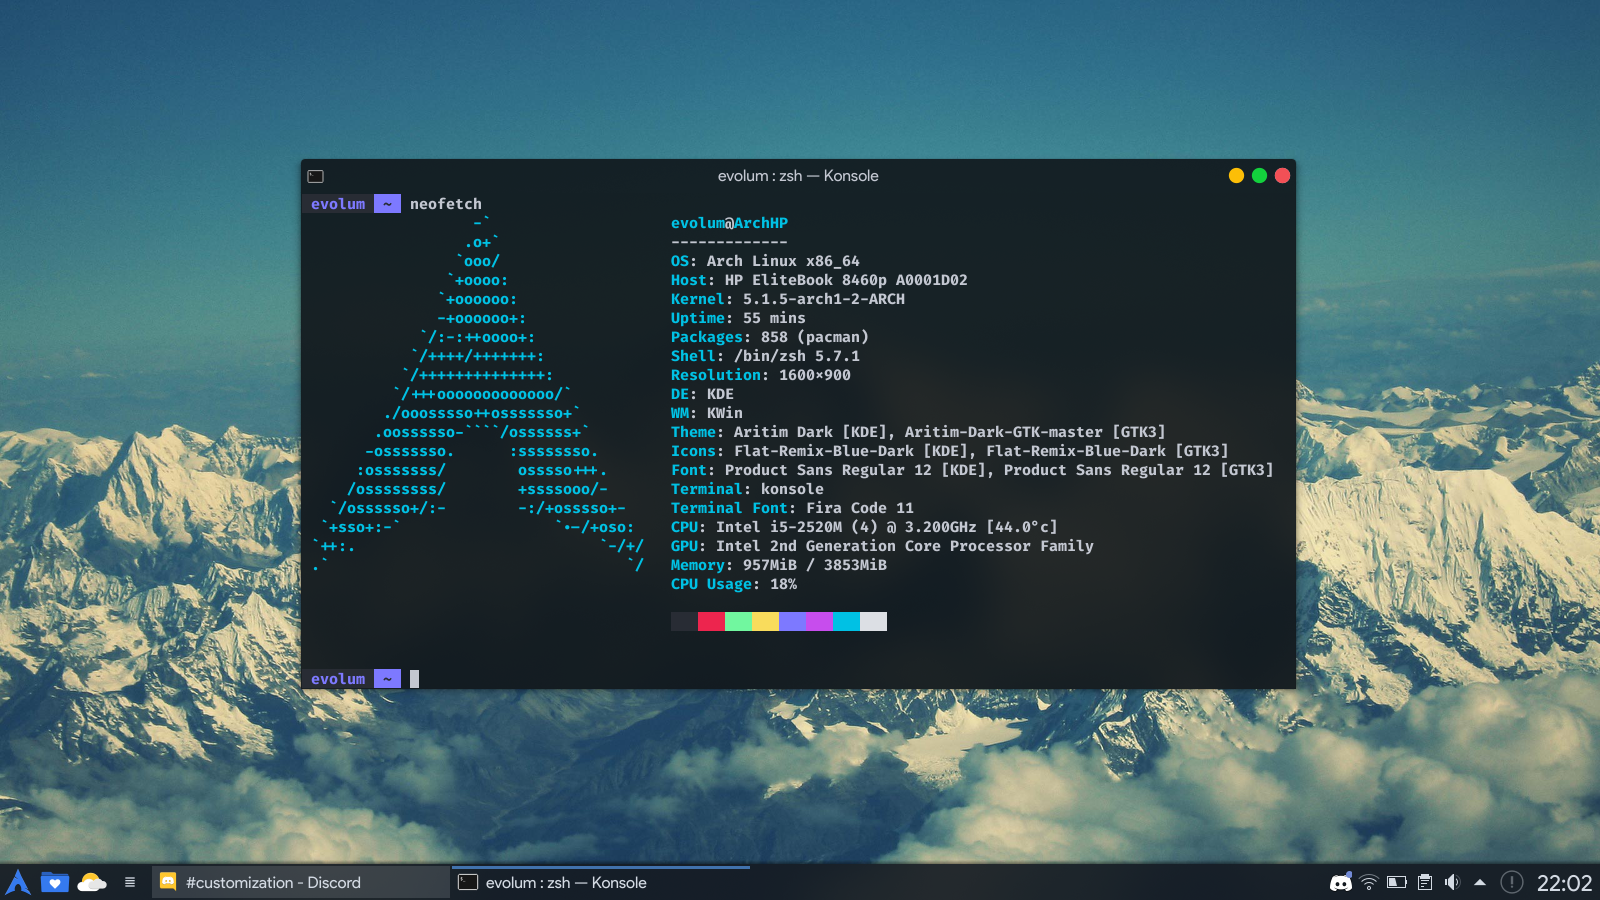1600x900 pixels.
Task: Expand the hidden system tray icons arrow
Action: 1480,882
